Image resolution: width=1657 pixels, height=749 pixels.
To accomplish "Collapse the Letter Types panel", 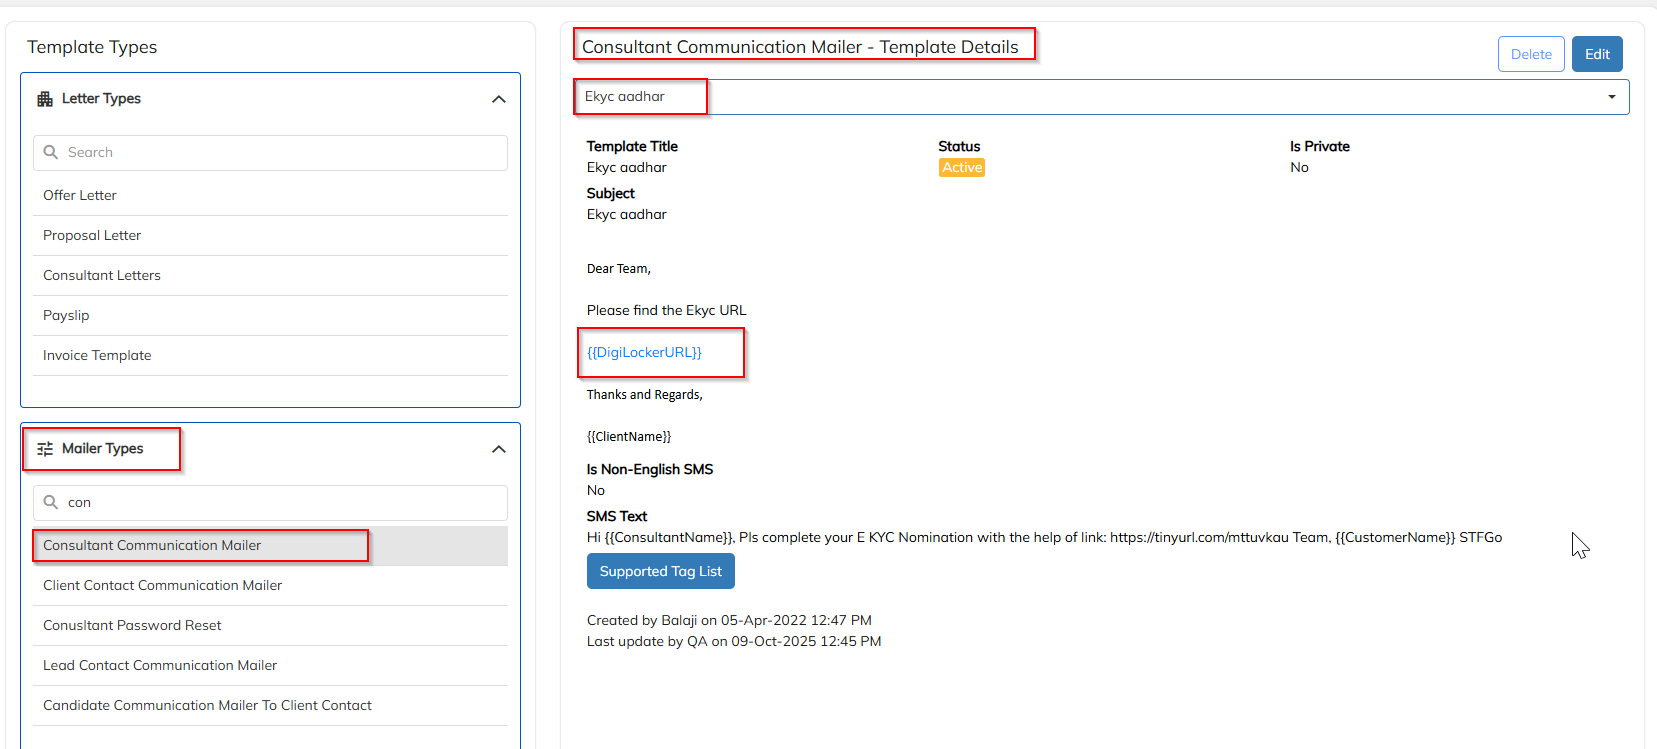I will pos(499,99).
